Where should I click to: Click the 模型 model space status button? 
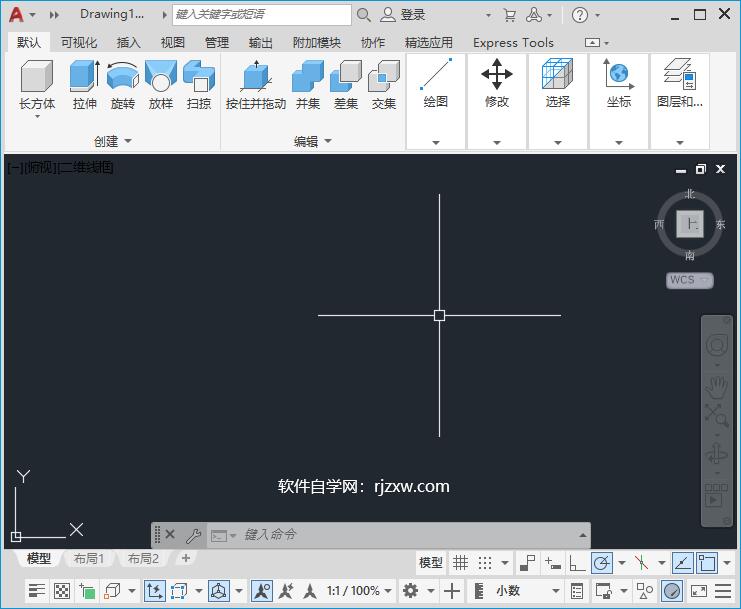(431, 563)
